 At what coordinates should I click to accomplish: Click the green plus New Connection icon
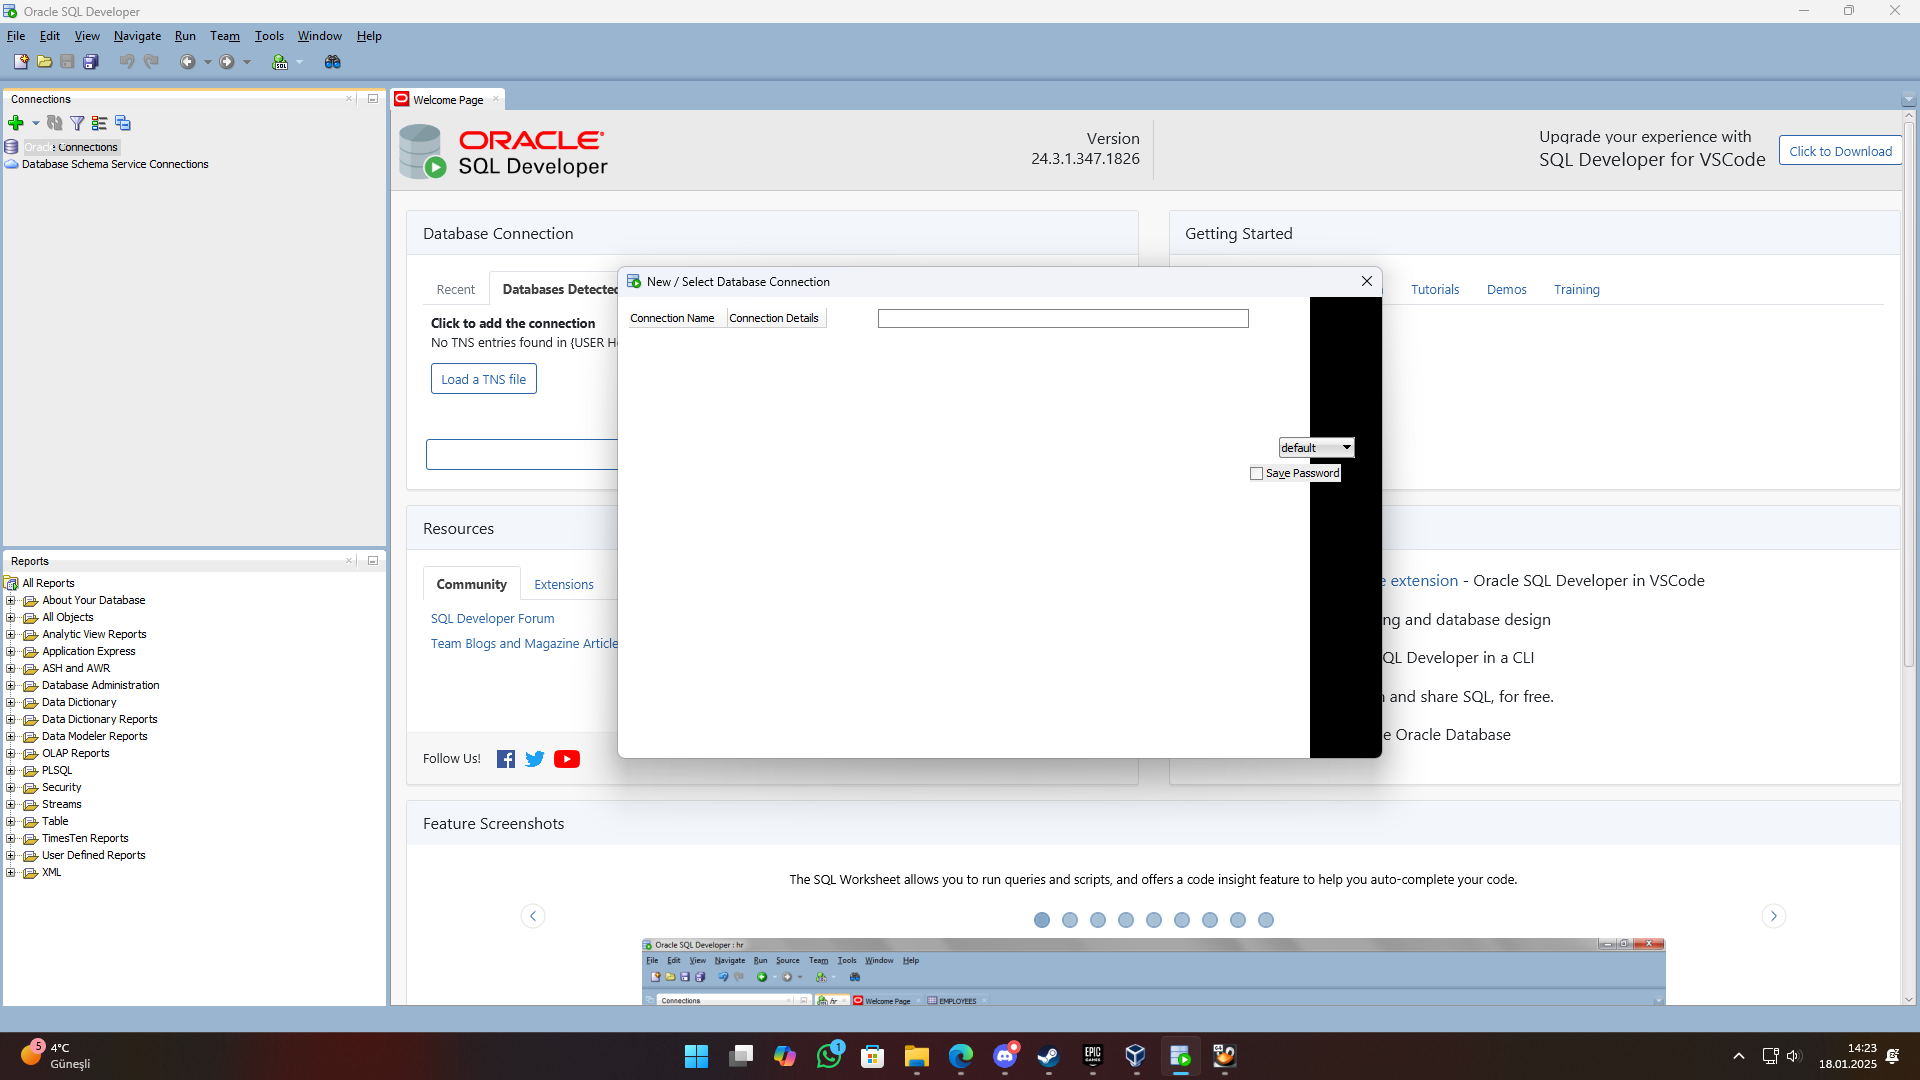15,123
